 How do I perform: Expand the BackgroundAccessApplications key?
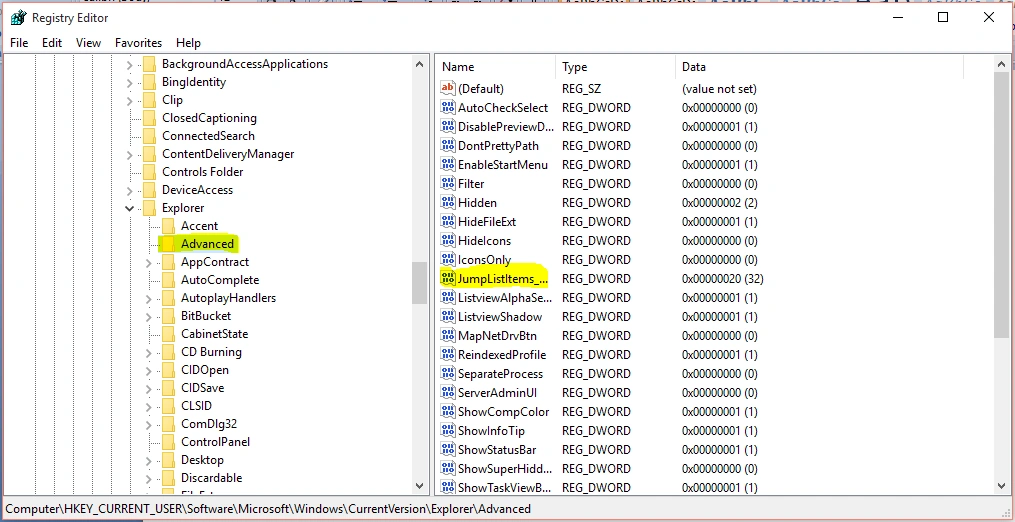(x=129, y=64)
